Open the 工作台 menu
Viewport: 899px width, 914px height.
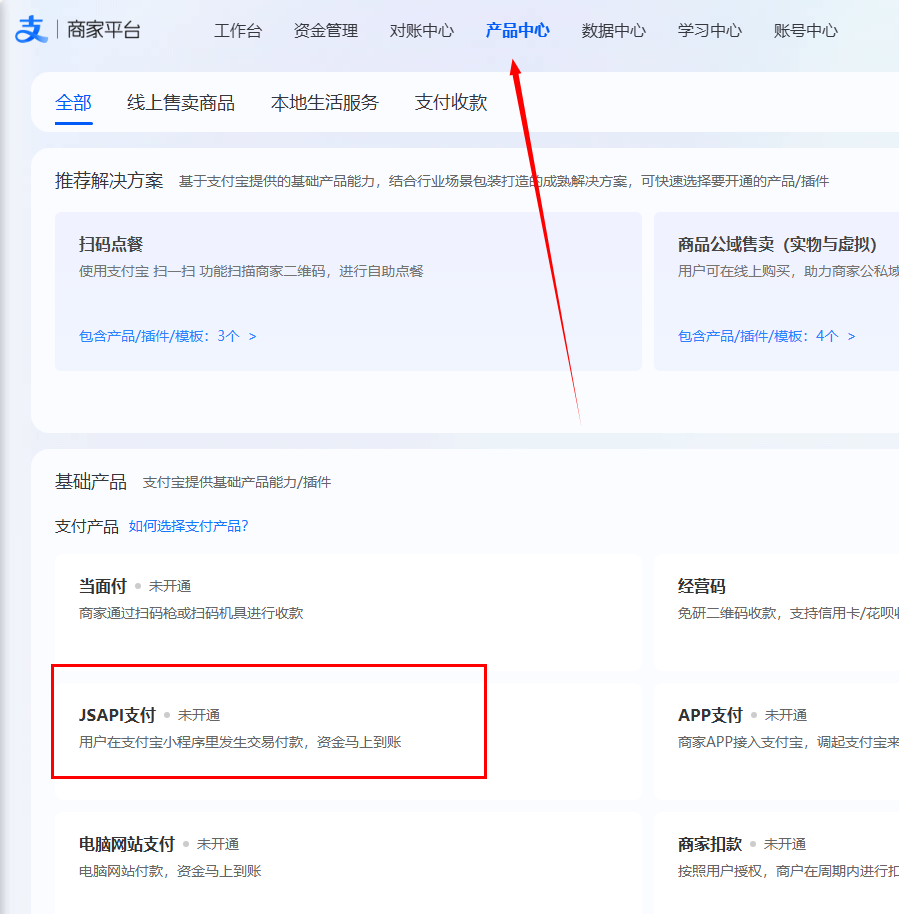coord(238,30)
